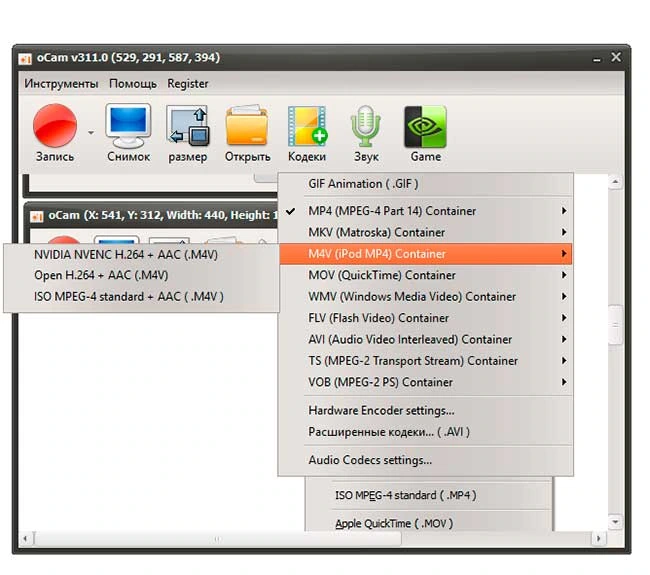The image size is (650, 575).
Task: Expand TS container submenu arrow
Action: (x=564, y=361)
